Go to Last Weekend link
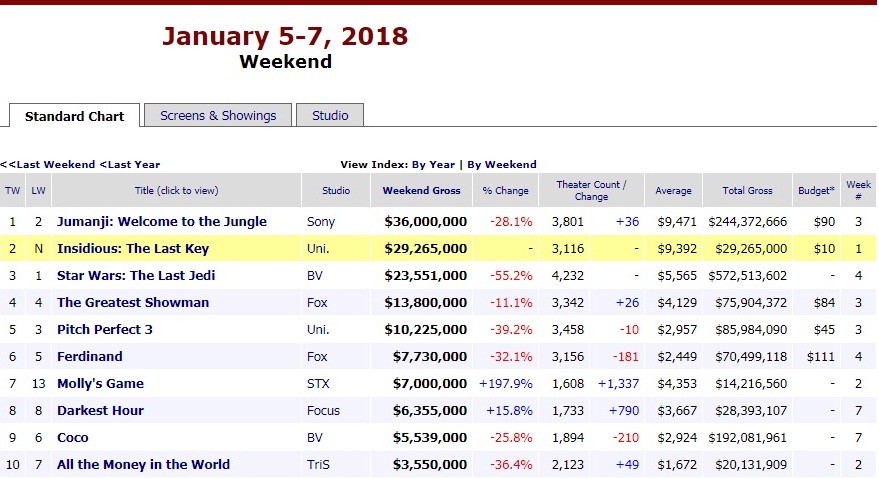Viewport: 879px width, 479px height. coord(49,164)
